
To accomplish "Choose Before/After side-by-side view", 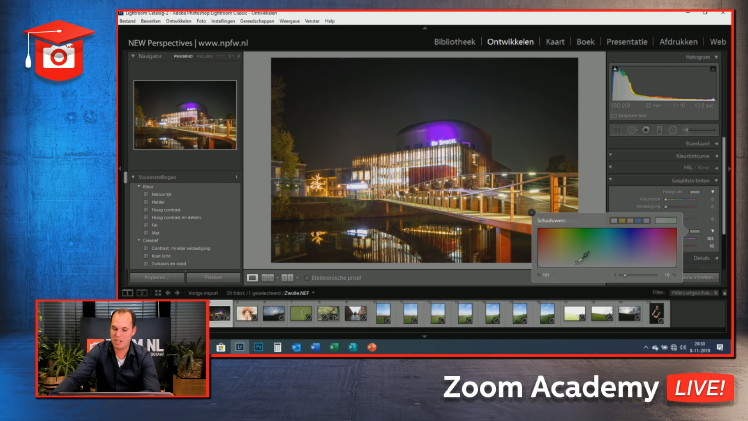I will tap(268, 277).
